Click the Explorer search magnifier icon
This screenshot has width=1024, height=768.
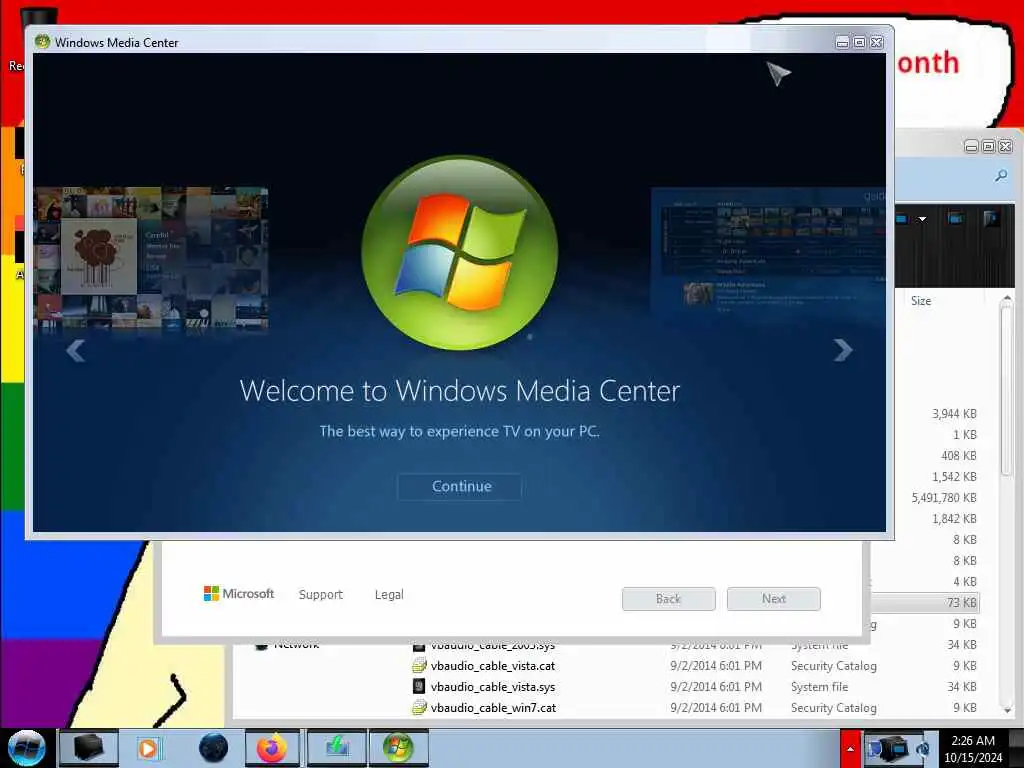pyautogui.click(x=1001, y=175)
